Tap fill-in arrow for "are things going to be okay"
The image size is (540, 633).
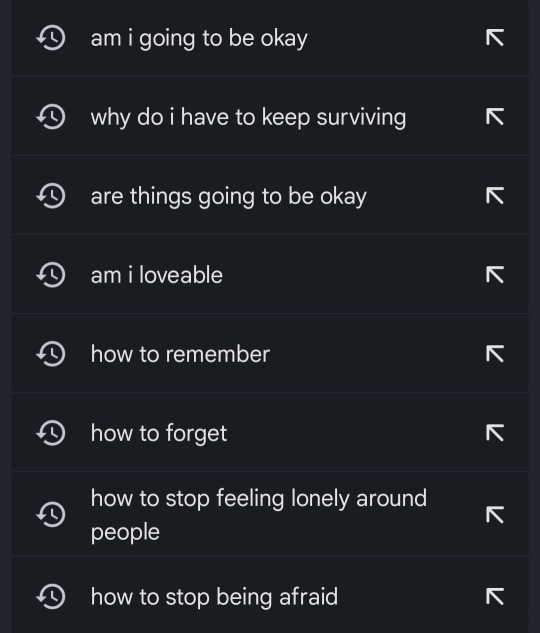point(495,196)
